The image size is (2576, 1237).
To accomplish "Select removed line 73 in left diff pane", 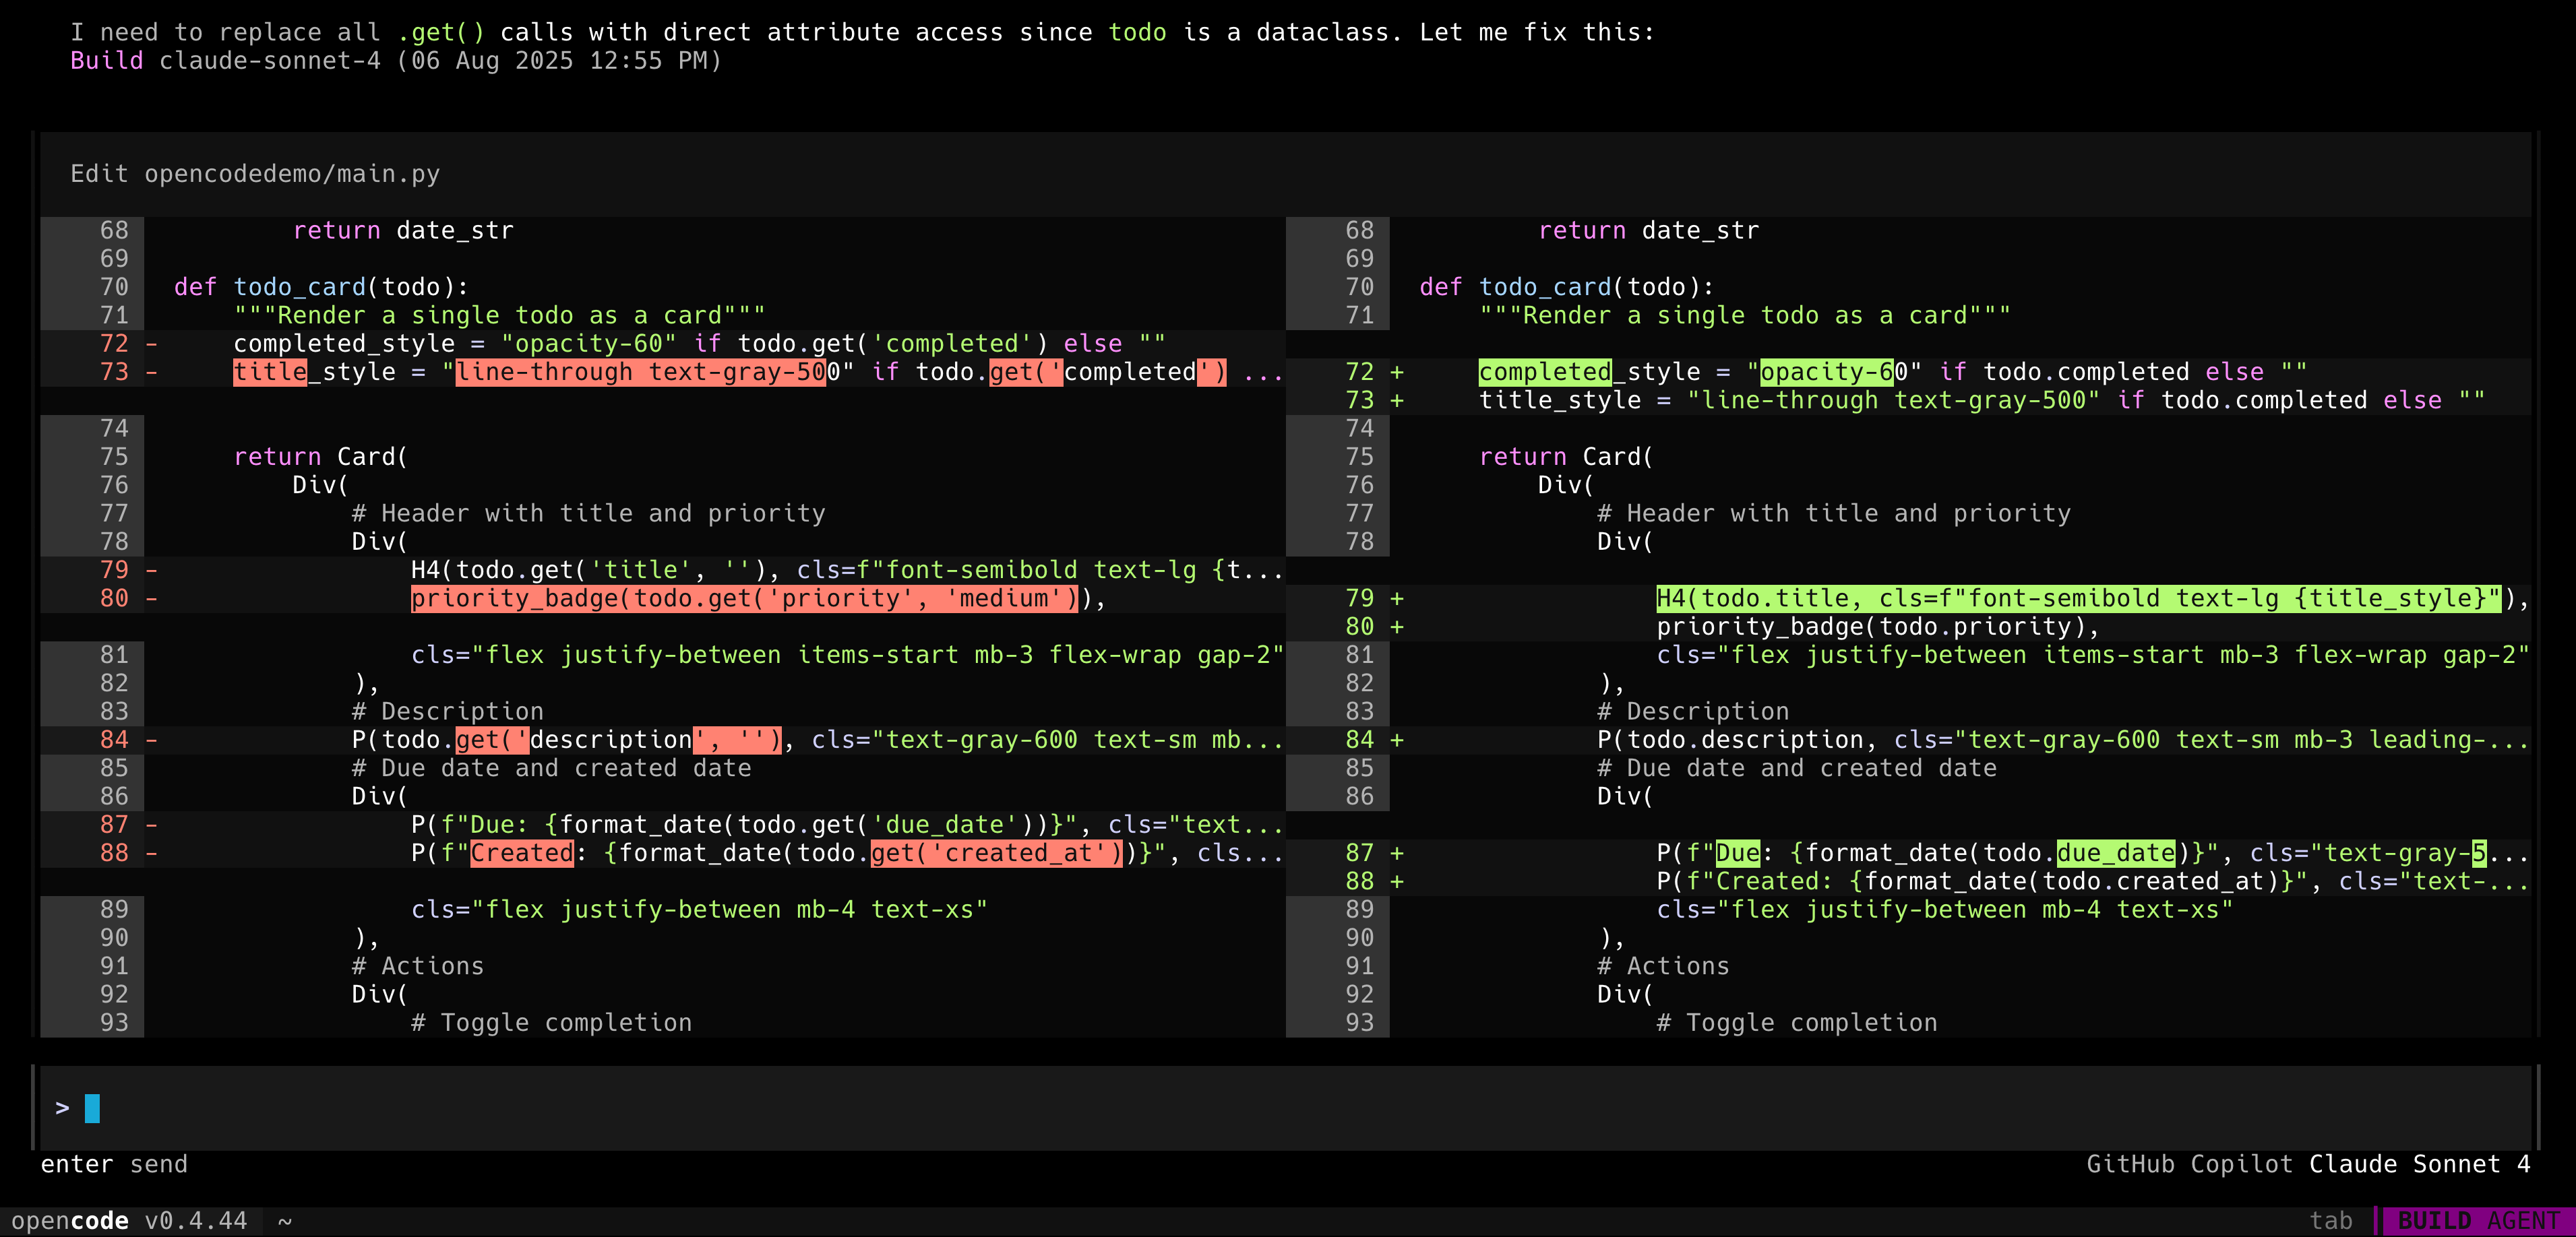I will (700, 371).
